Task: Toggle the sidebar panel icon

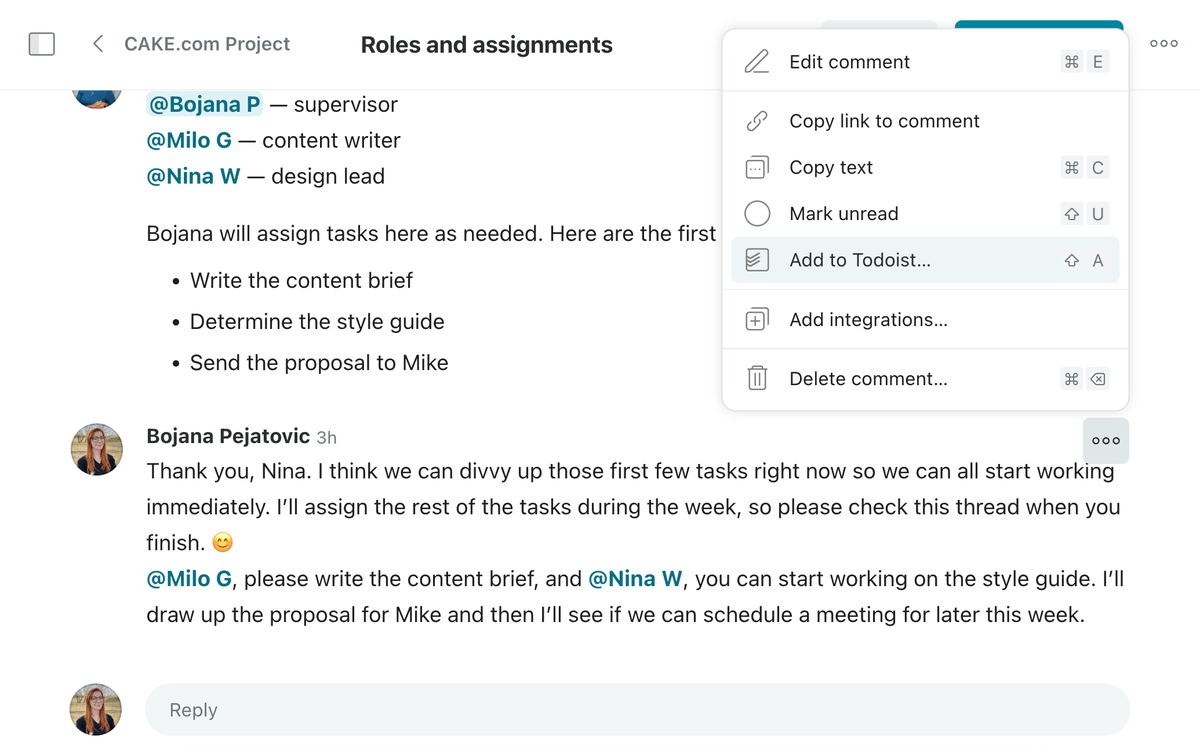Action: 42,44
